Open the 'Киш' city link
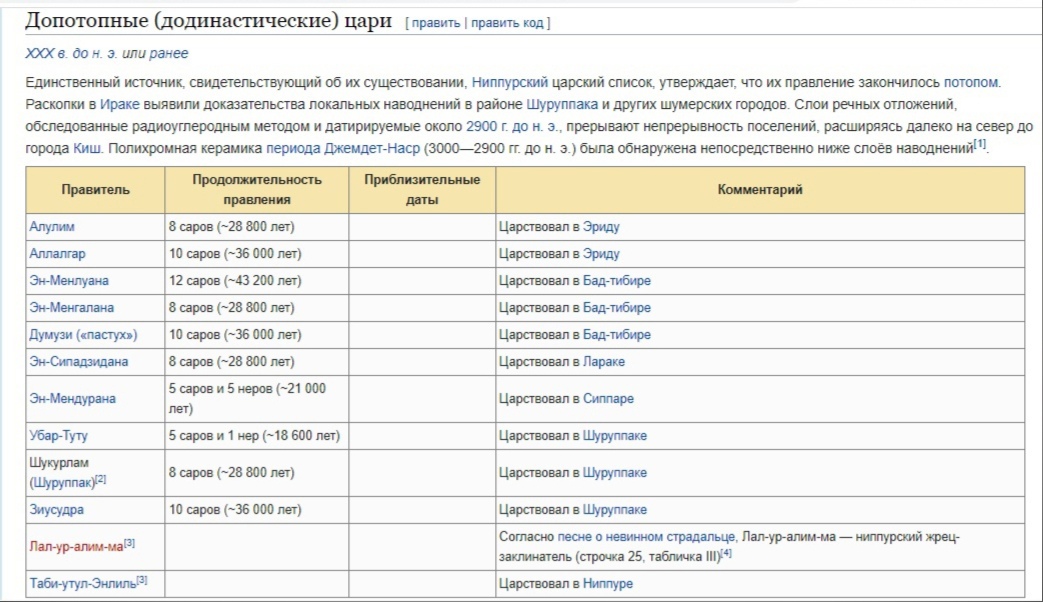The height and width of the screenshot is (602, 1043). 86,148
